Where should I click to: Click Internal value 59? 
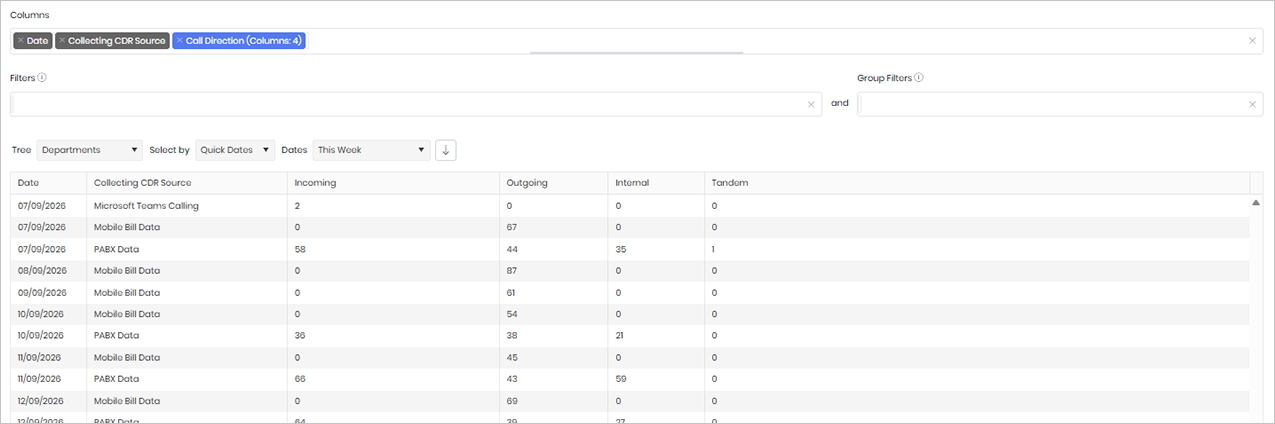(x=621, y=379)
